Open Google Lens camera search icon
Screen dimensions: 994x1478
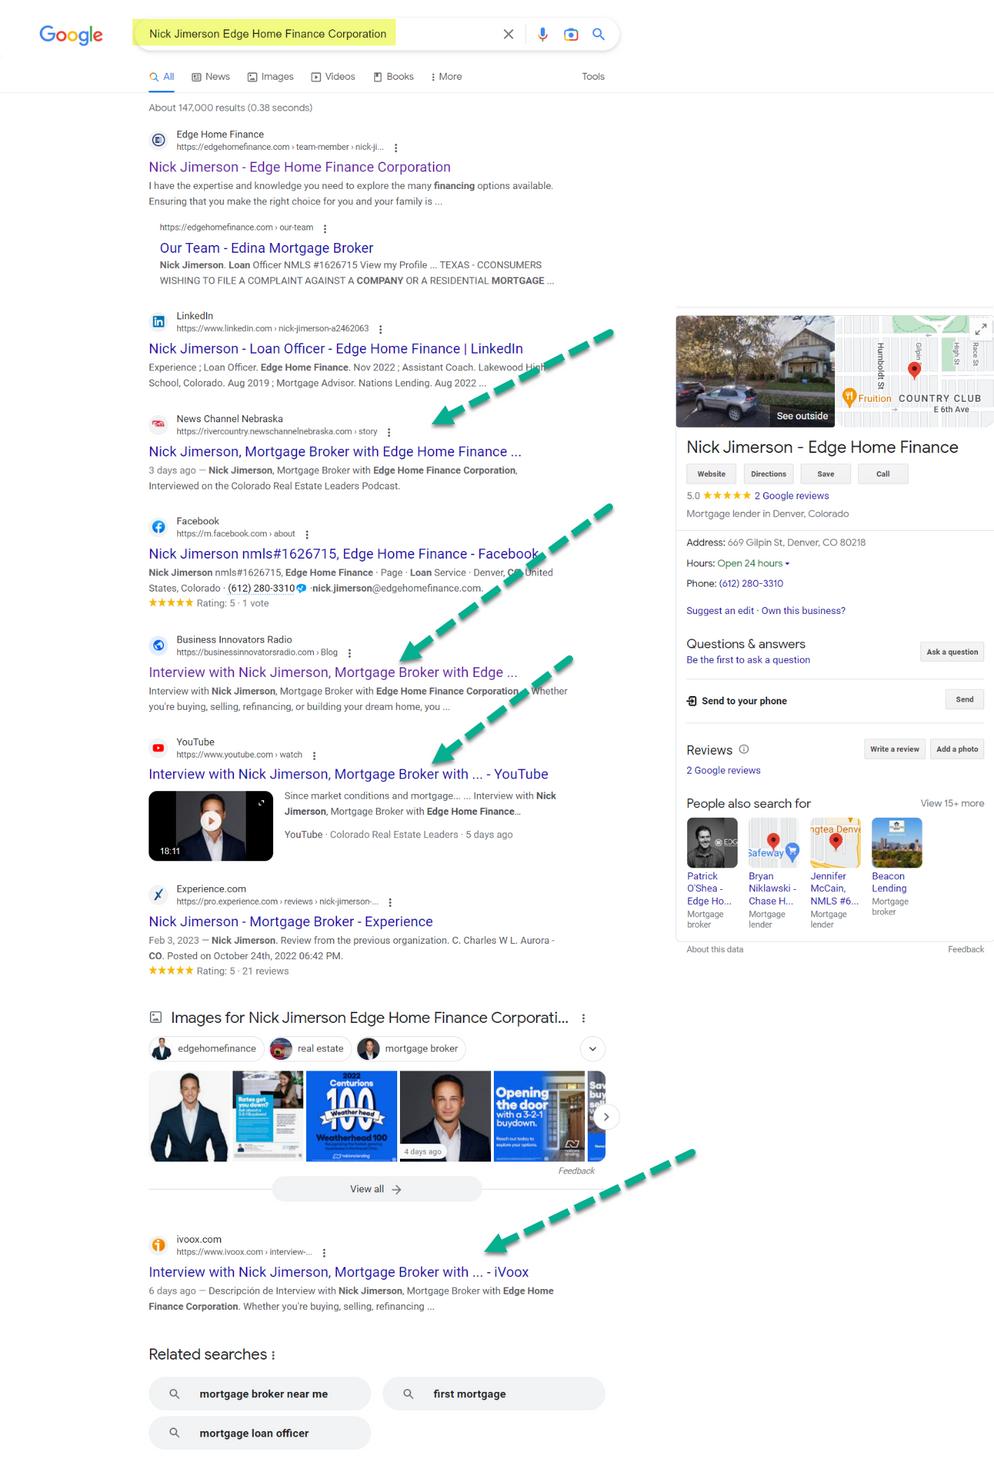pyautogui.click(x=571, y=34)
